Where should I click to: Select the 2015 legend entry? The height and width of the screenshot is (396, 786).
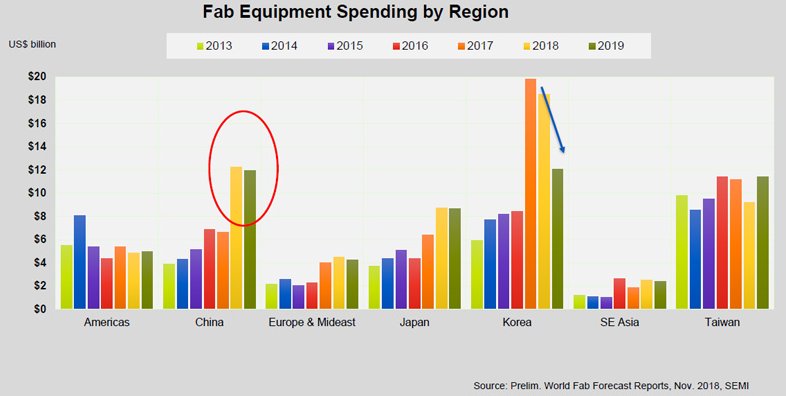click(346, 46)
